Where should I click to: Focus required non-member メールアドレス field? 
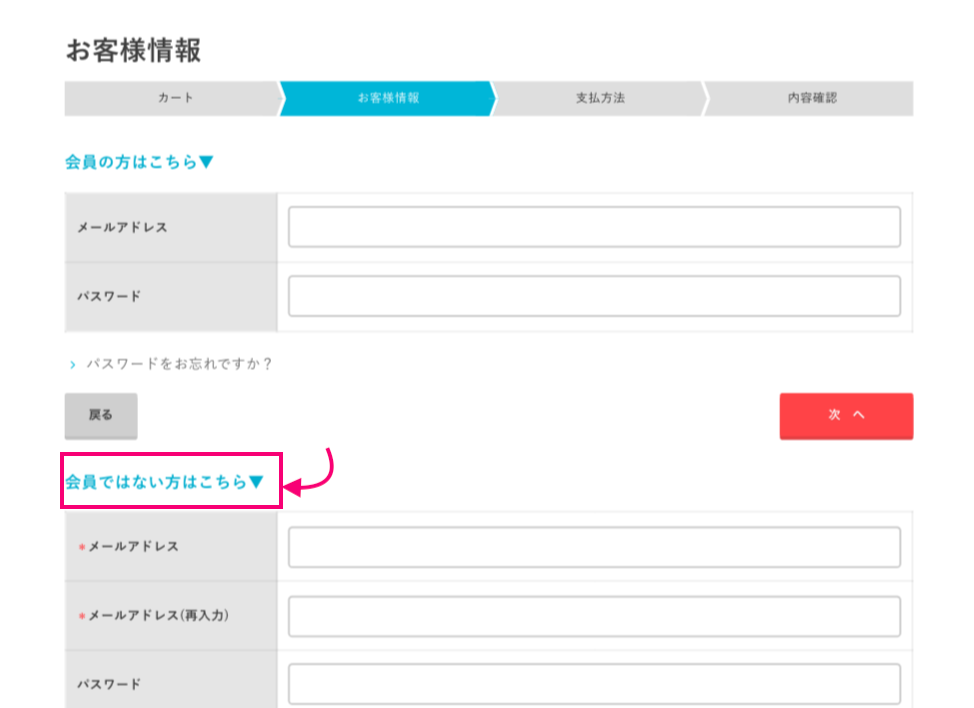click(x=594, y=547)
